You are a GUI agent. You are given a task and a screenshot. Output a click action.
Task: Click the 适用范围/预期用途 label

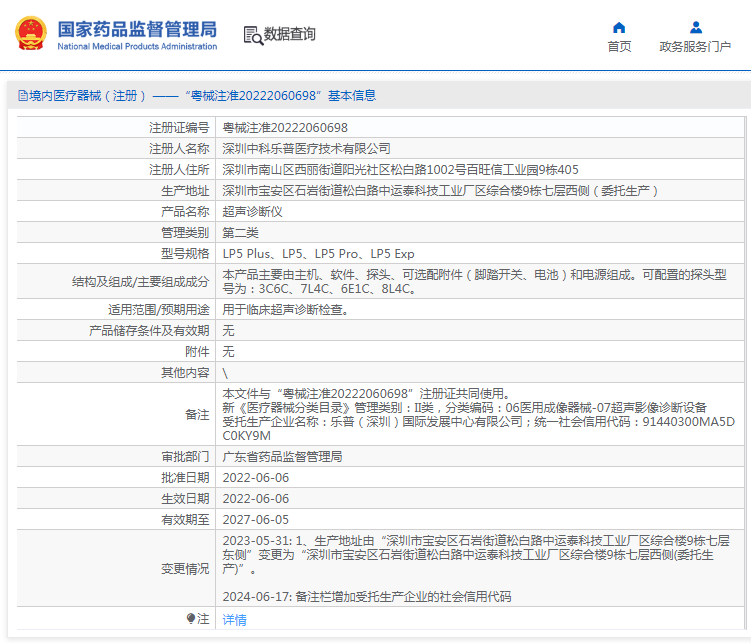click(x=159, y=310)
